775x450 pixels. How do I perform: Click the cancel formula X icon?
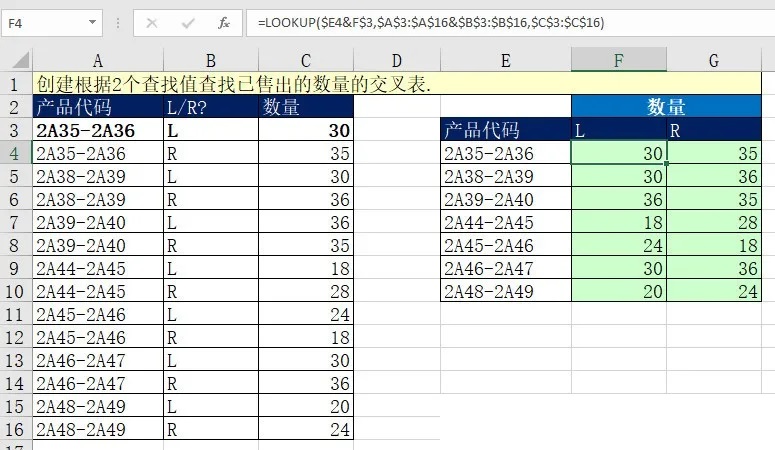pos(152,23)
